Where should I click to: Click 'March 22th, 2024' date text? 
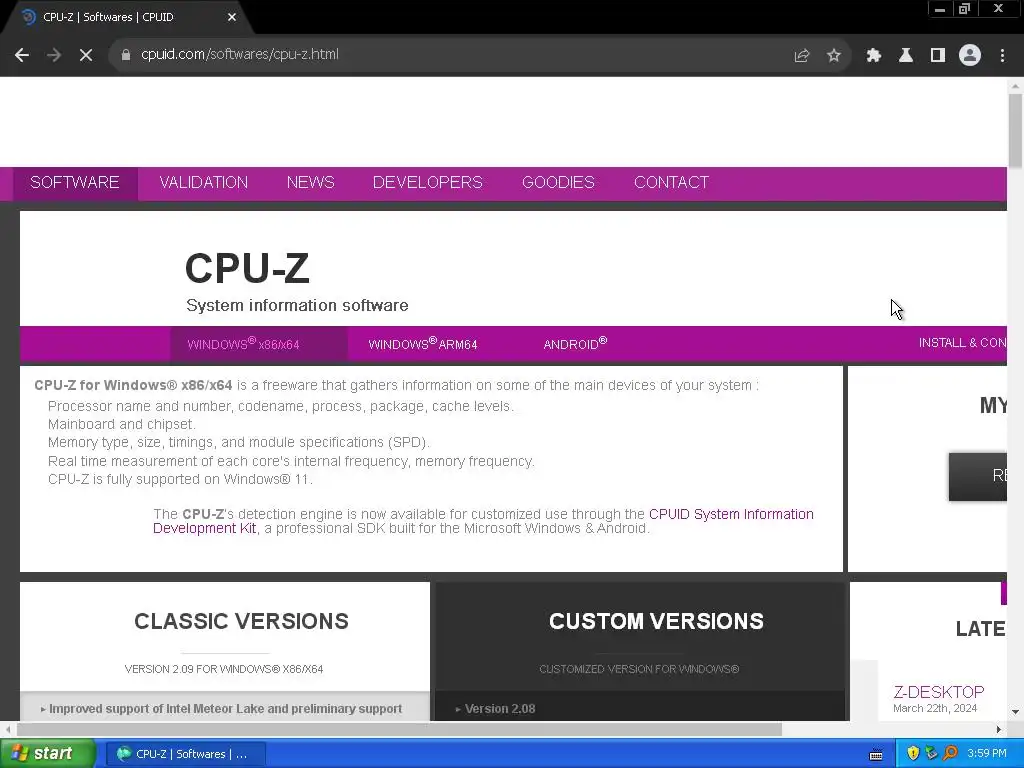click(935, 709)
